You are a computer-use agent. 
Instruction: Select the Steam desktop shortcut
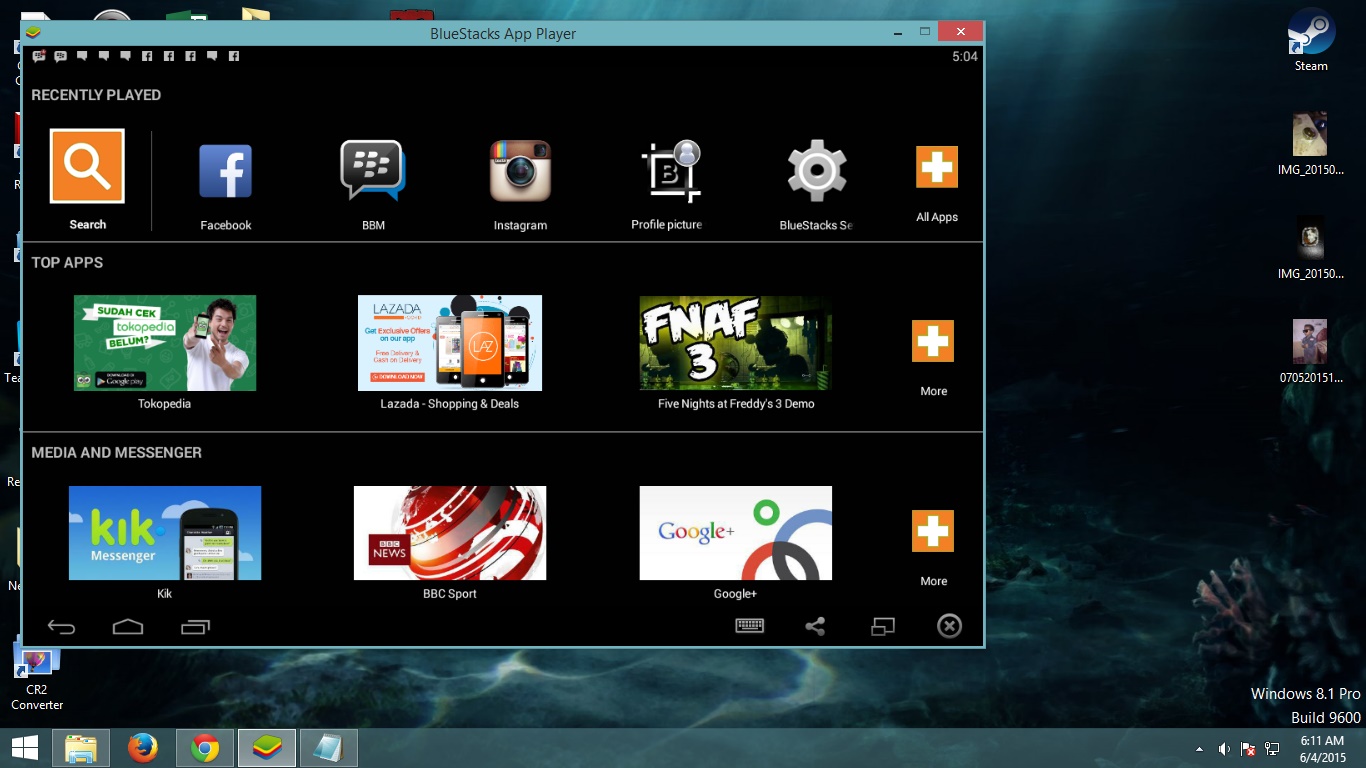[1311, 40]
